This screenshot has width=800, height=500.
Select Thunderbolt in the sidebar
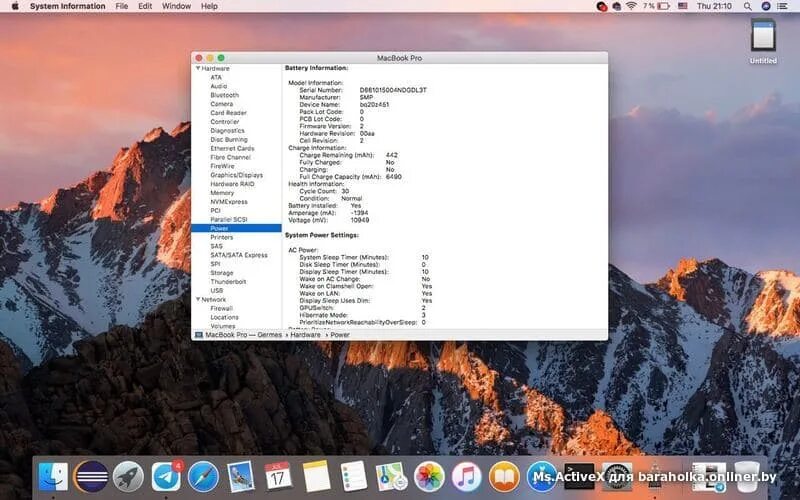click(x=228, y=282)
